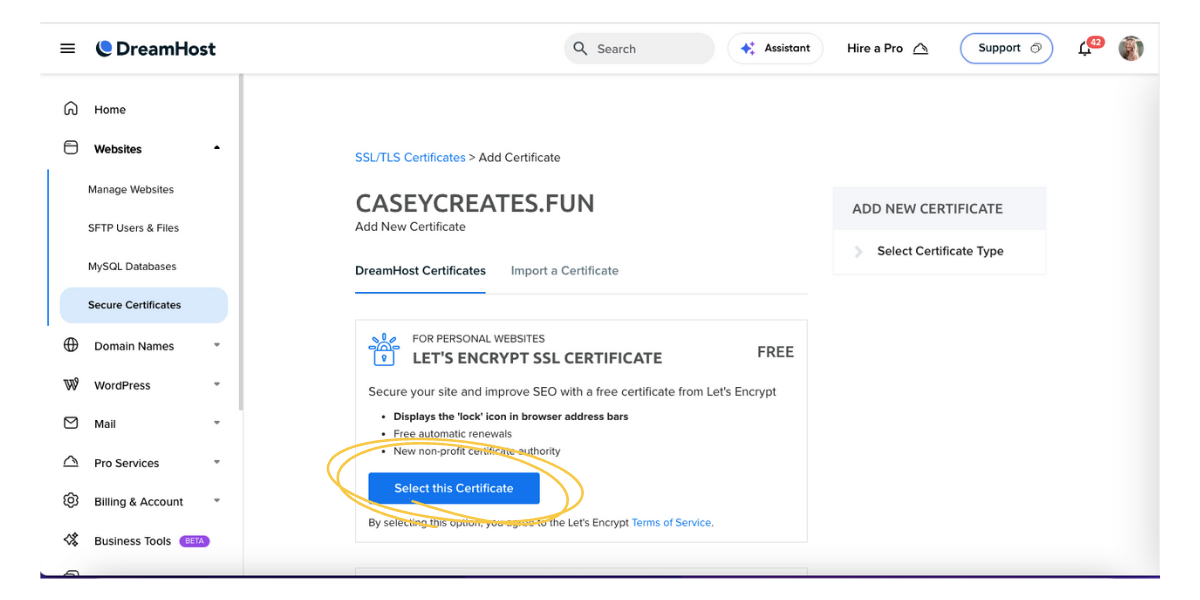The image size is (1200, 600).
Task: Open the Assistant sparkle button
Action: pos(775,48)
